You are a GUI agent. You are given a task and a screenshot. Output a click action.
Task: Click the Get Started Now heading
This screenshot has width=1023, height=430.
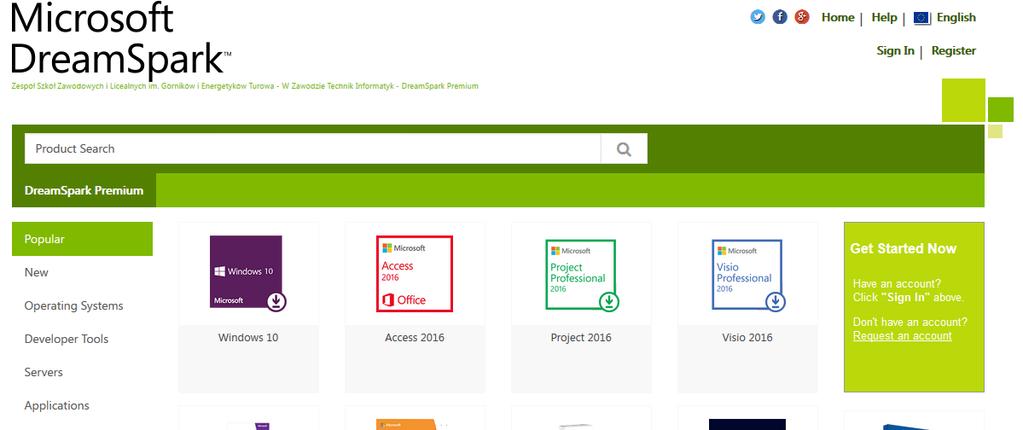click(x=903, y=249)
